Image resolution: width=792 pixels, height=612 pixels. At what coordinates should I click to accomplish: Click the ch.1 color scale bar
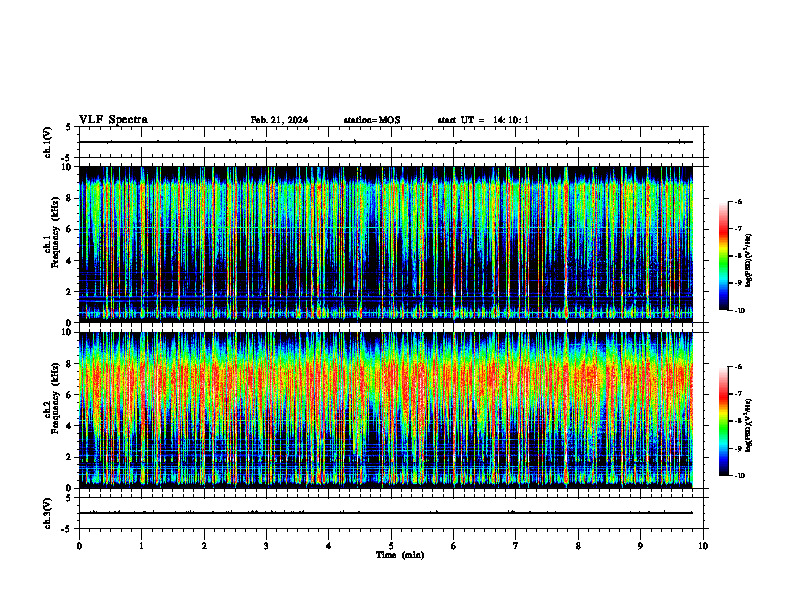point(723,256)
